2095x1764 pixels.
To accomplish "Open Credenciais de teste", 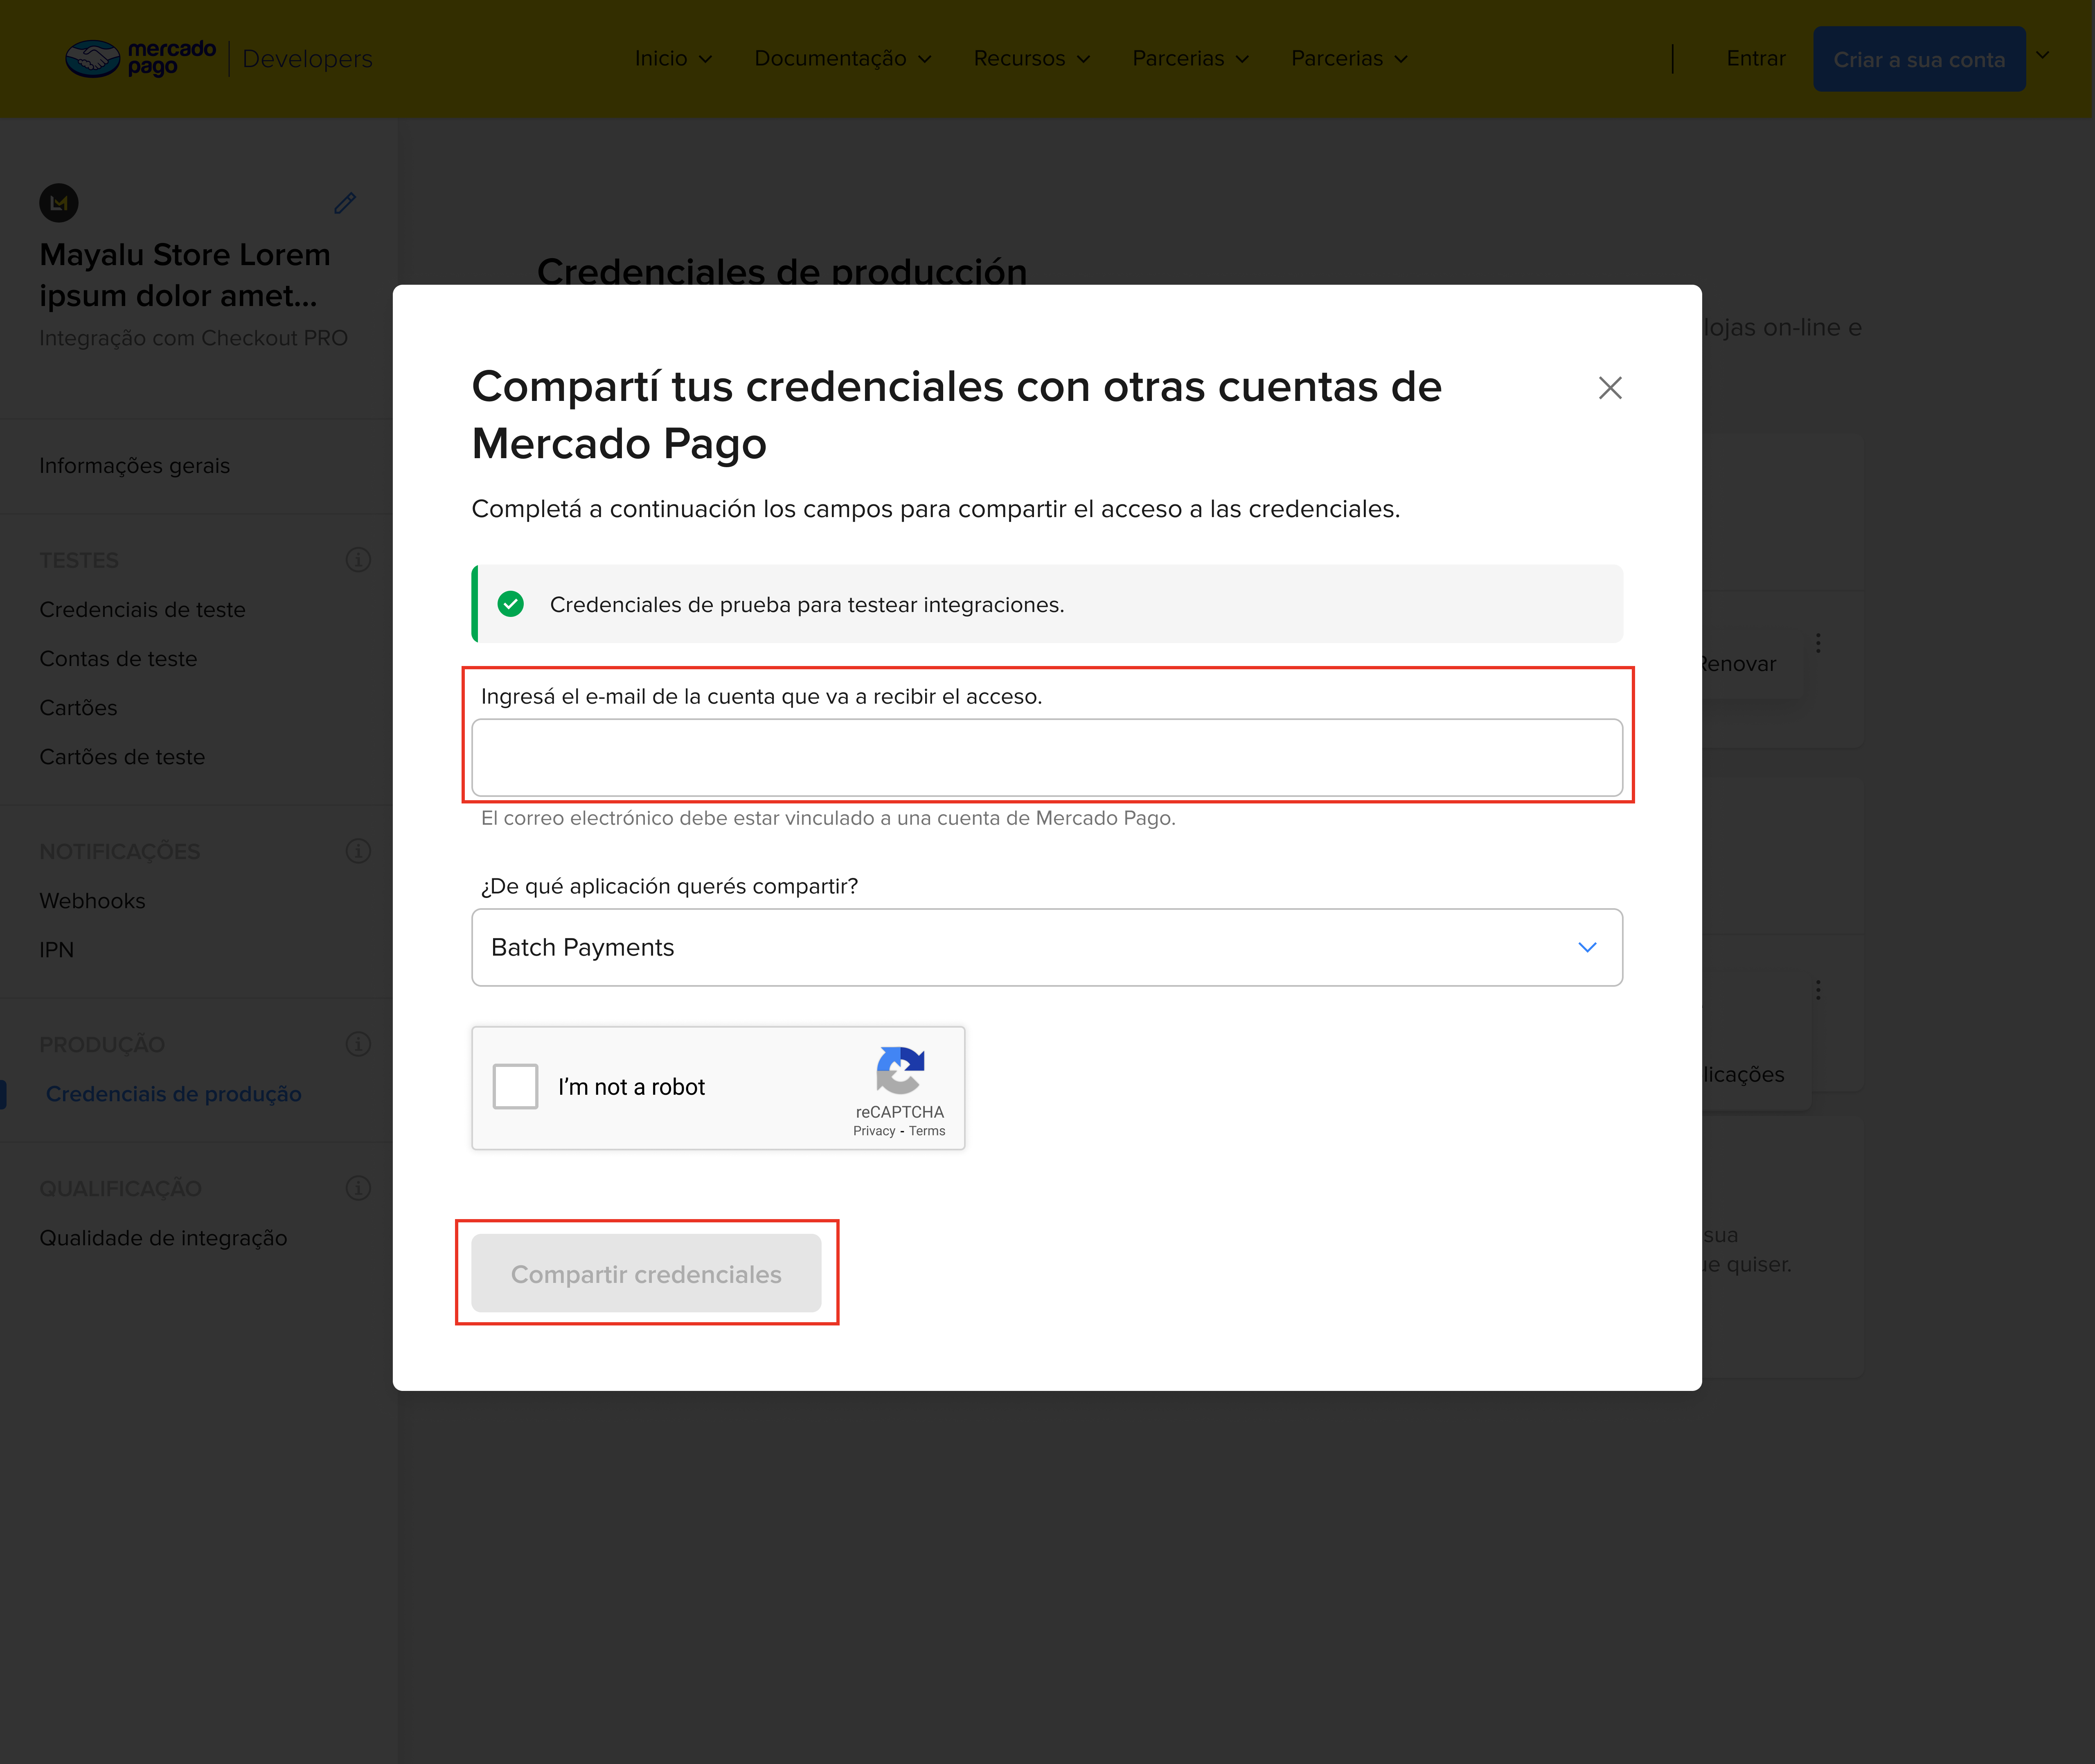I will coord(143,610).
